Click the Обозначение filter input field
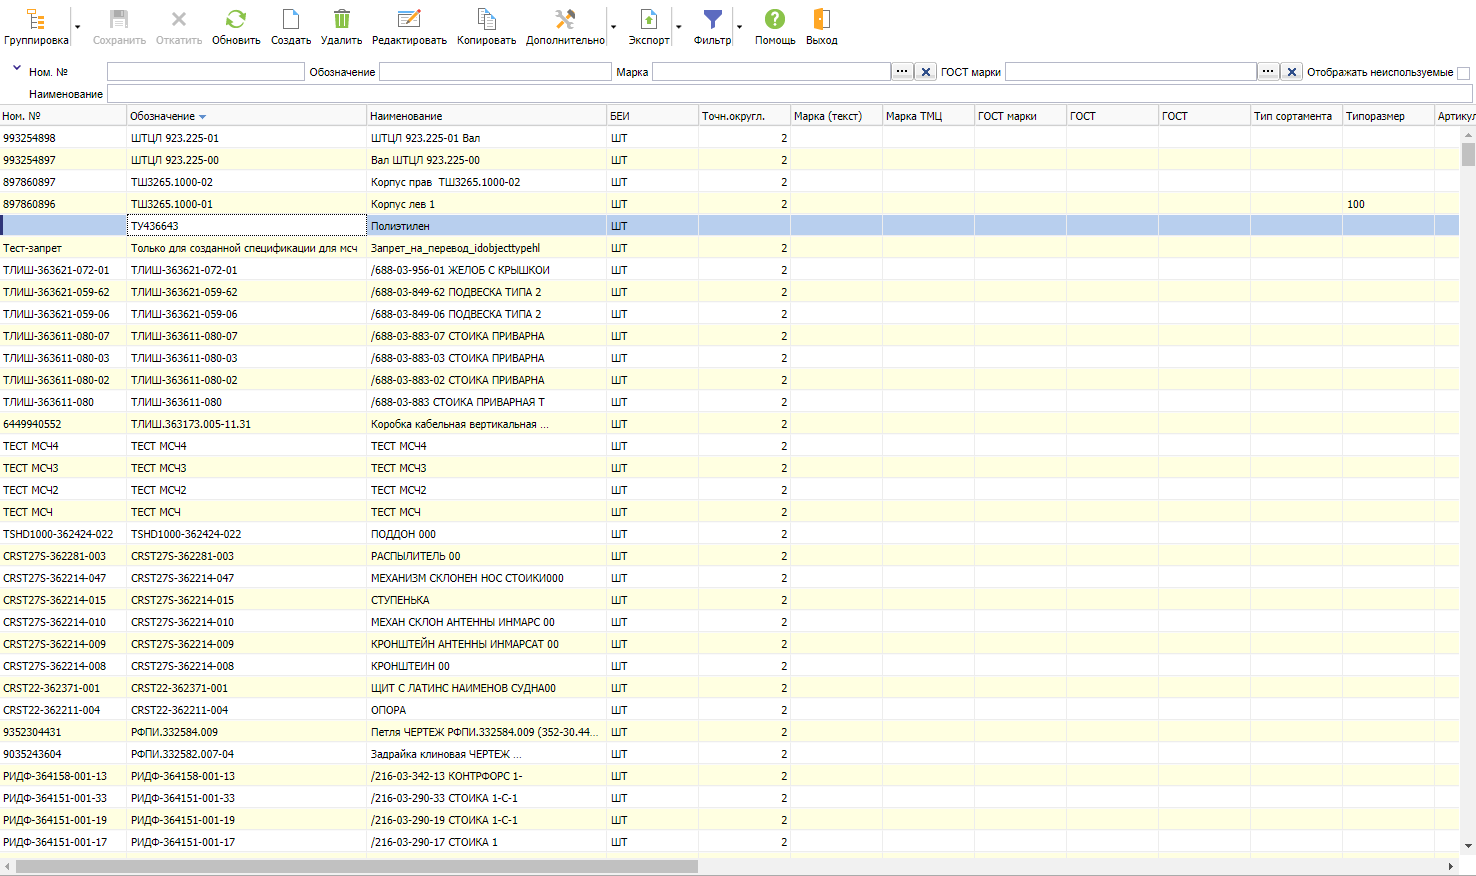 coord(495,72)
